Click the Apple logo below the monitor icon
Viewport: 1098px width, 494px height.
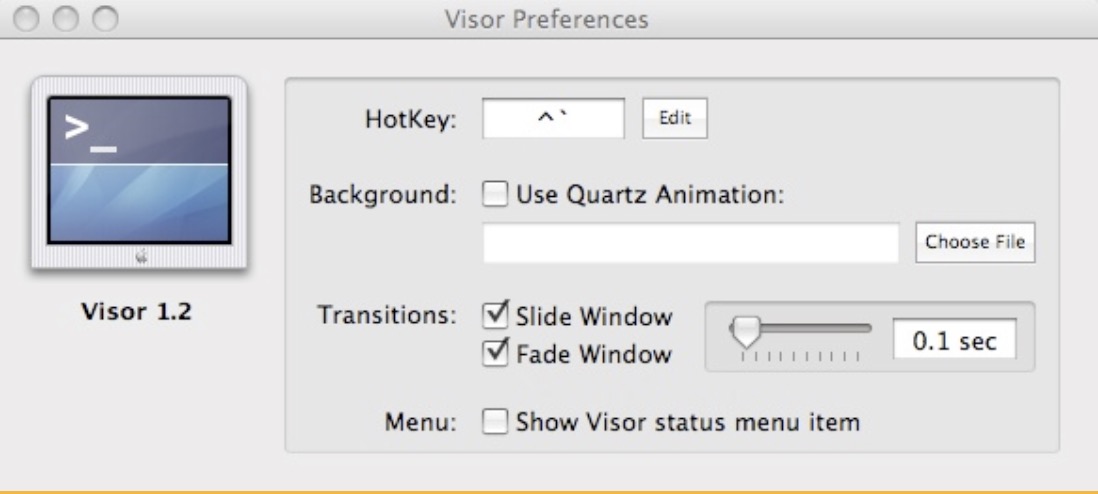point(141,257)
